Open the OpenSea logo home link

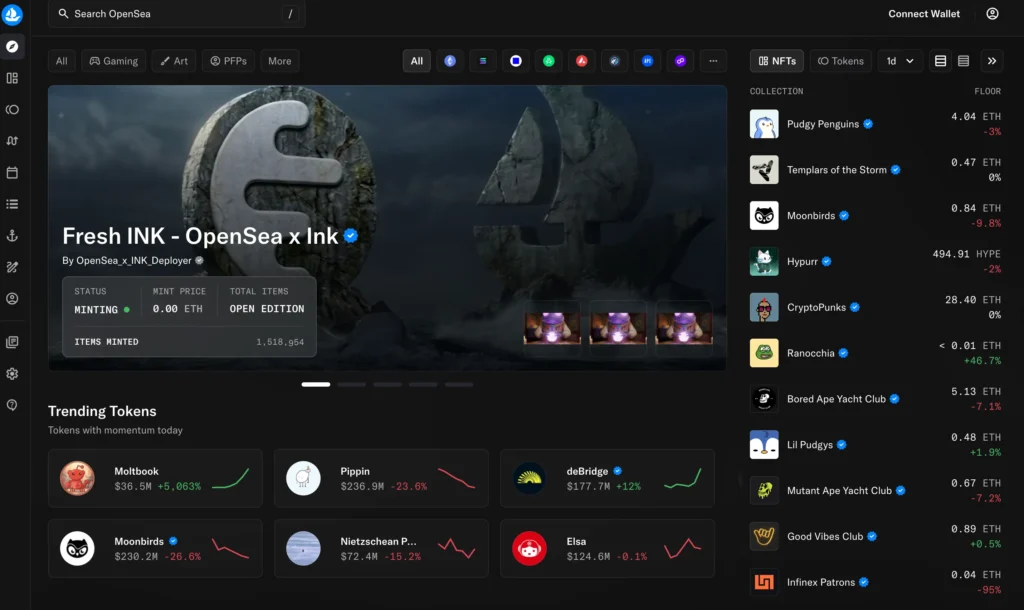(x=12, y=14)
